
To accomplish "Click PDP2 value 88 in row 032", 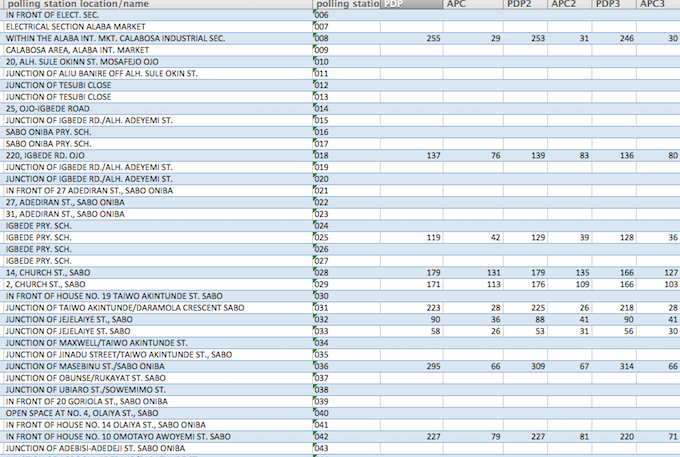I will (525, 319).
